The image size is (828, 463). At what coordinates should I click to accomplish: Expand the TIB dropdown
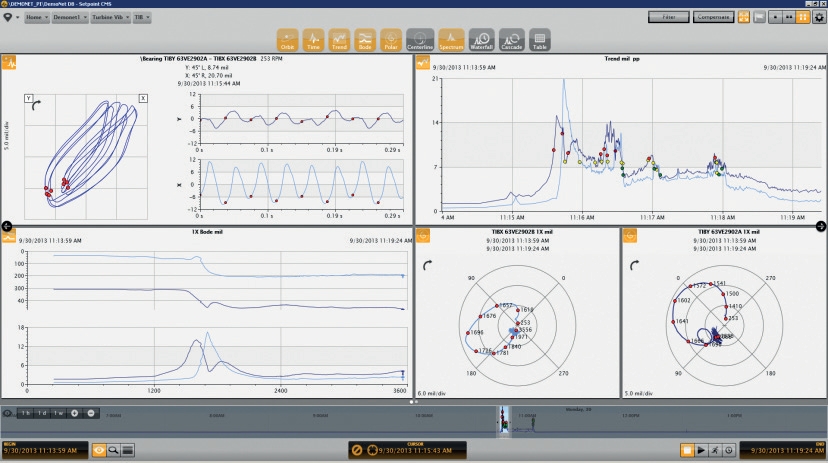142,17
